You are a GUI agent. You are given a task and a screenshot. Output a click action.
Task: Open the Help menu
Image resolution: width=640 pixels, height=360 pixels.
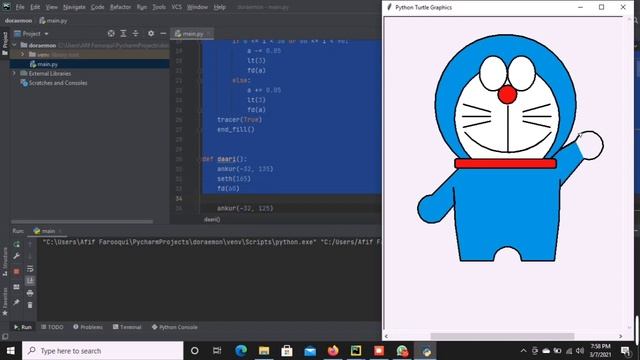220,7
